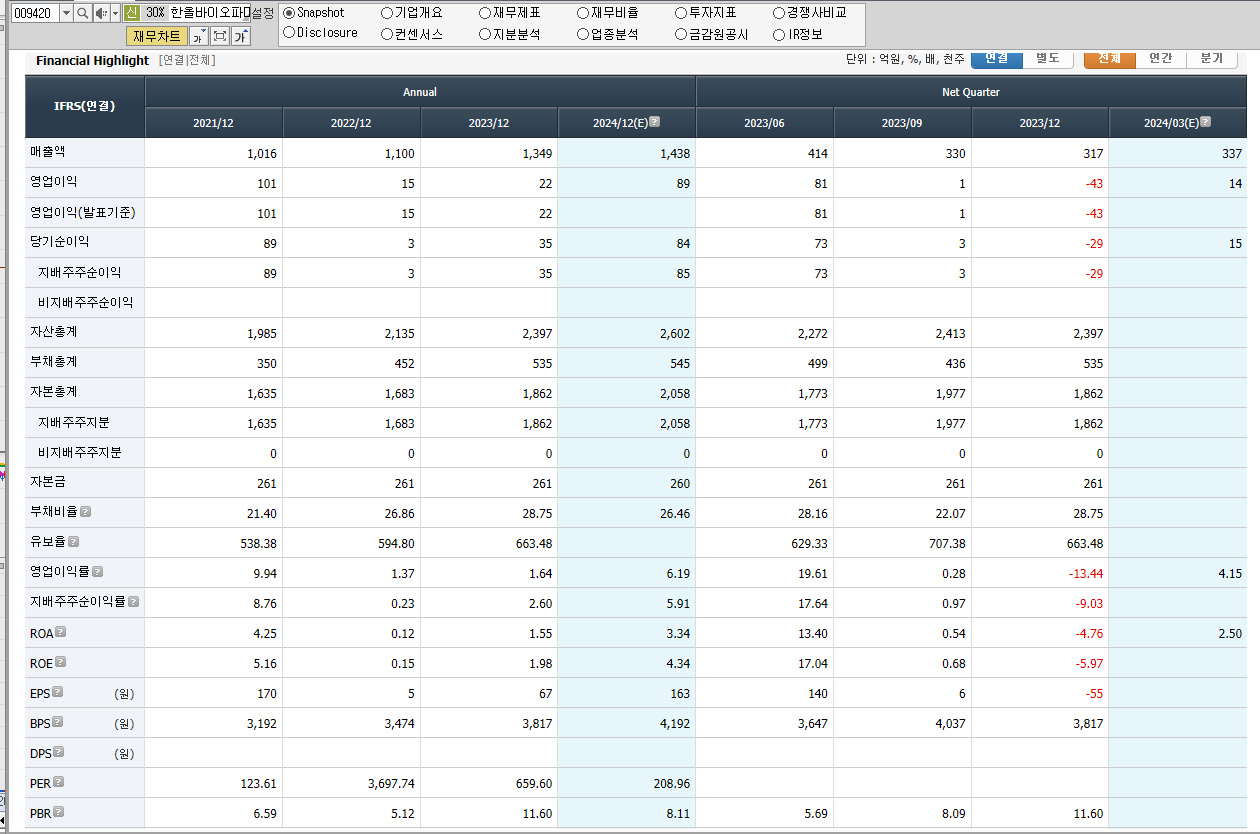Image resolution: width=1260 pixels, height=834 pixels.
Task: Click the 009420 stock code input field
Action: click(35, 13)
